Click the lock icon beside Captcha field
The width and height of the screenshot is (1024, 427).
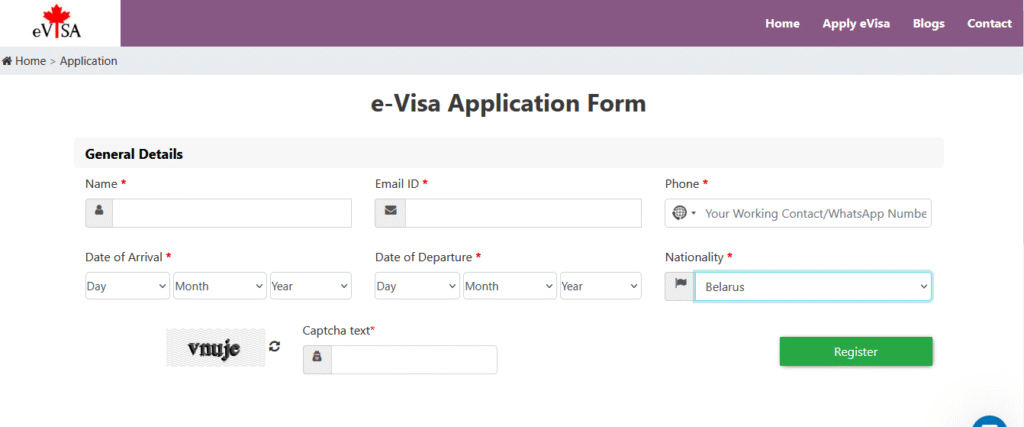(317, 360)
